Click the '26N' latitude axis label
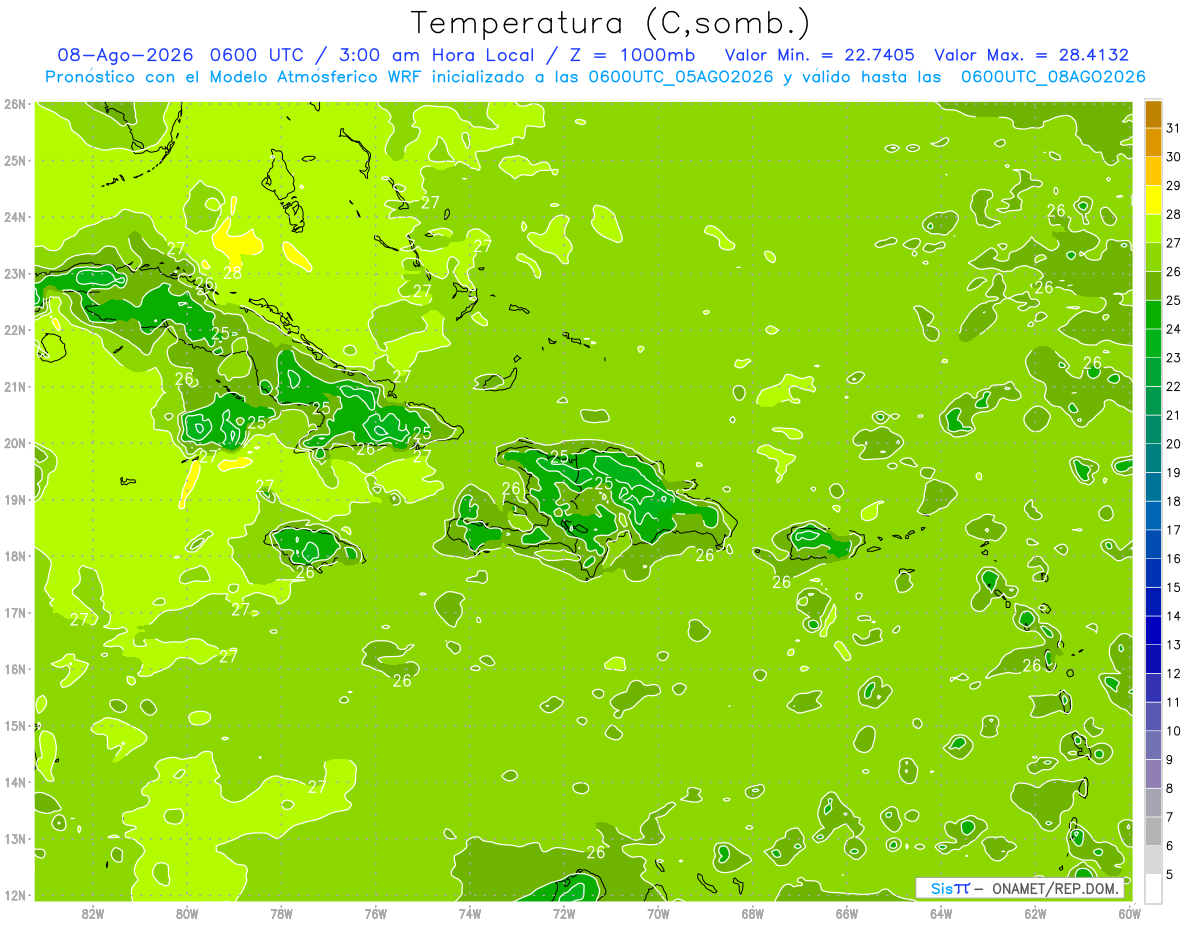Image resolution: width=1200 pixels, height=927 pixels. point(14,104)
